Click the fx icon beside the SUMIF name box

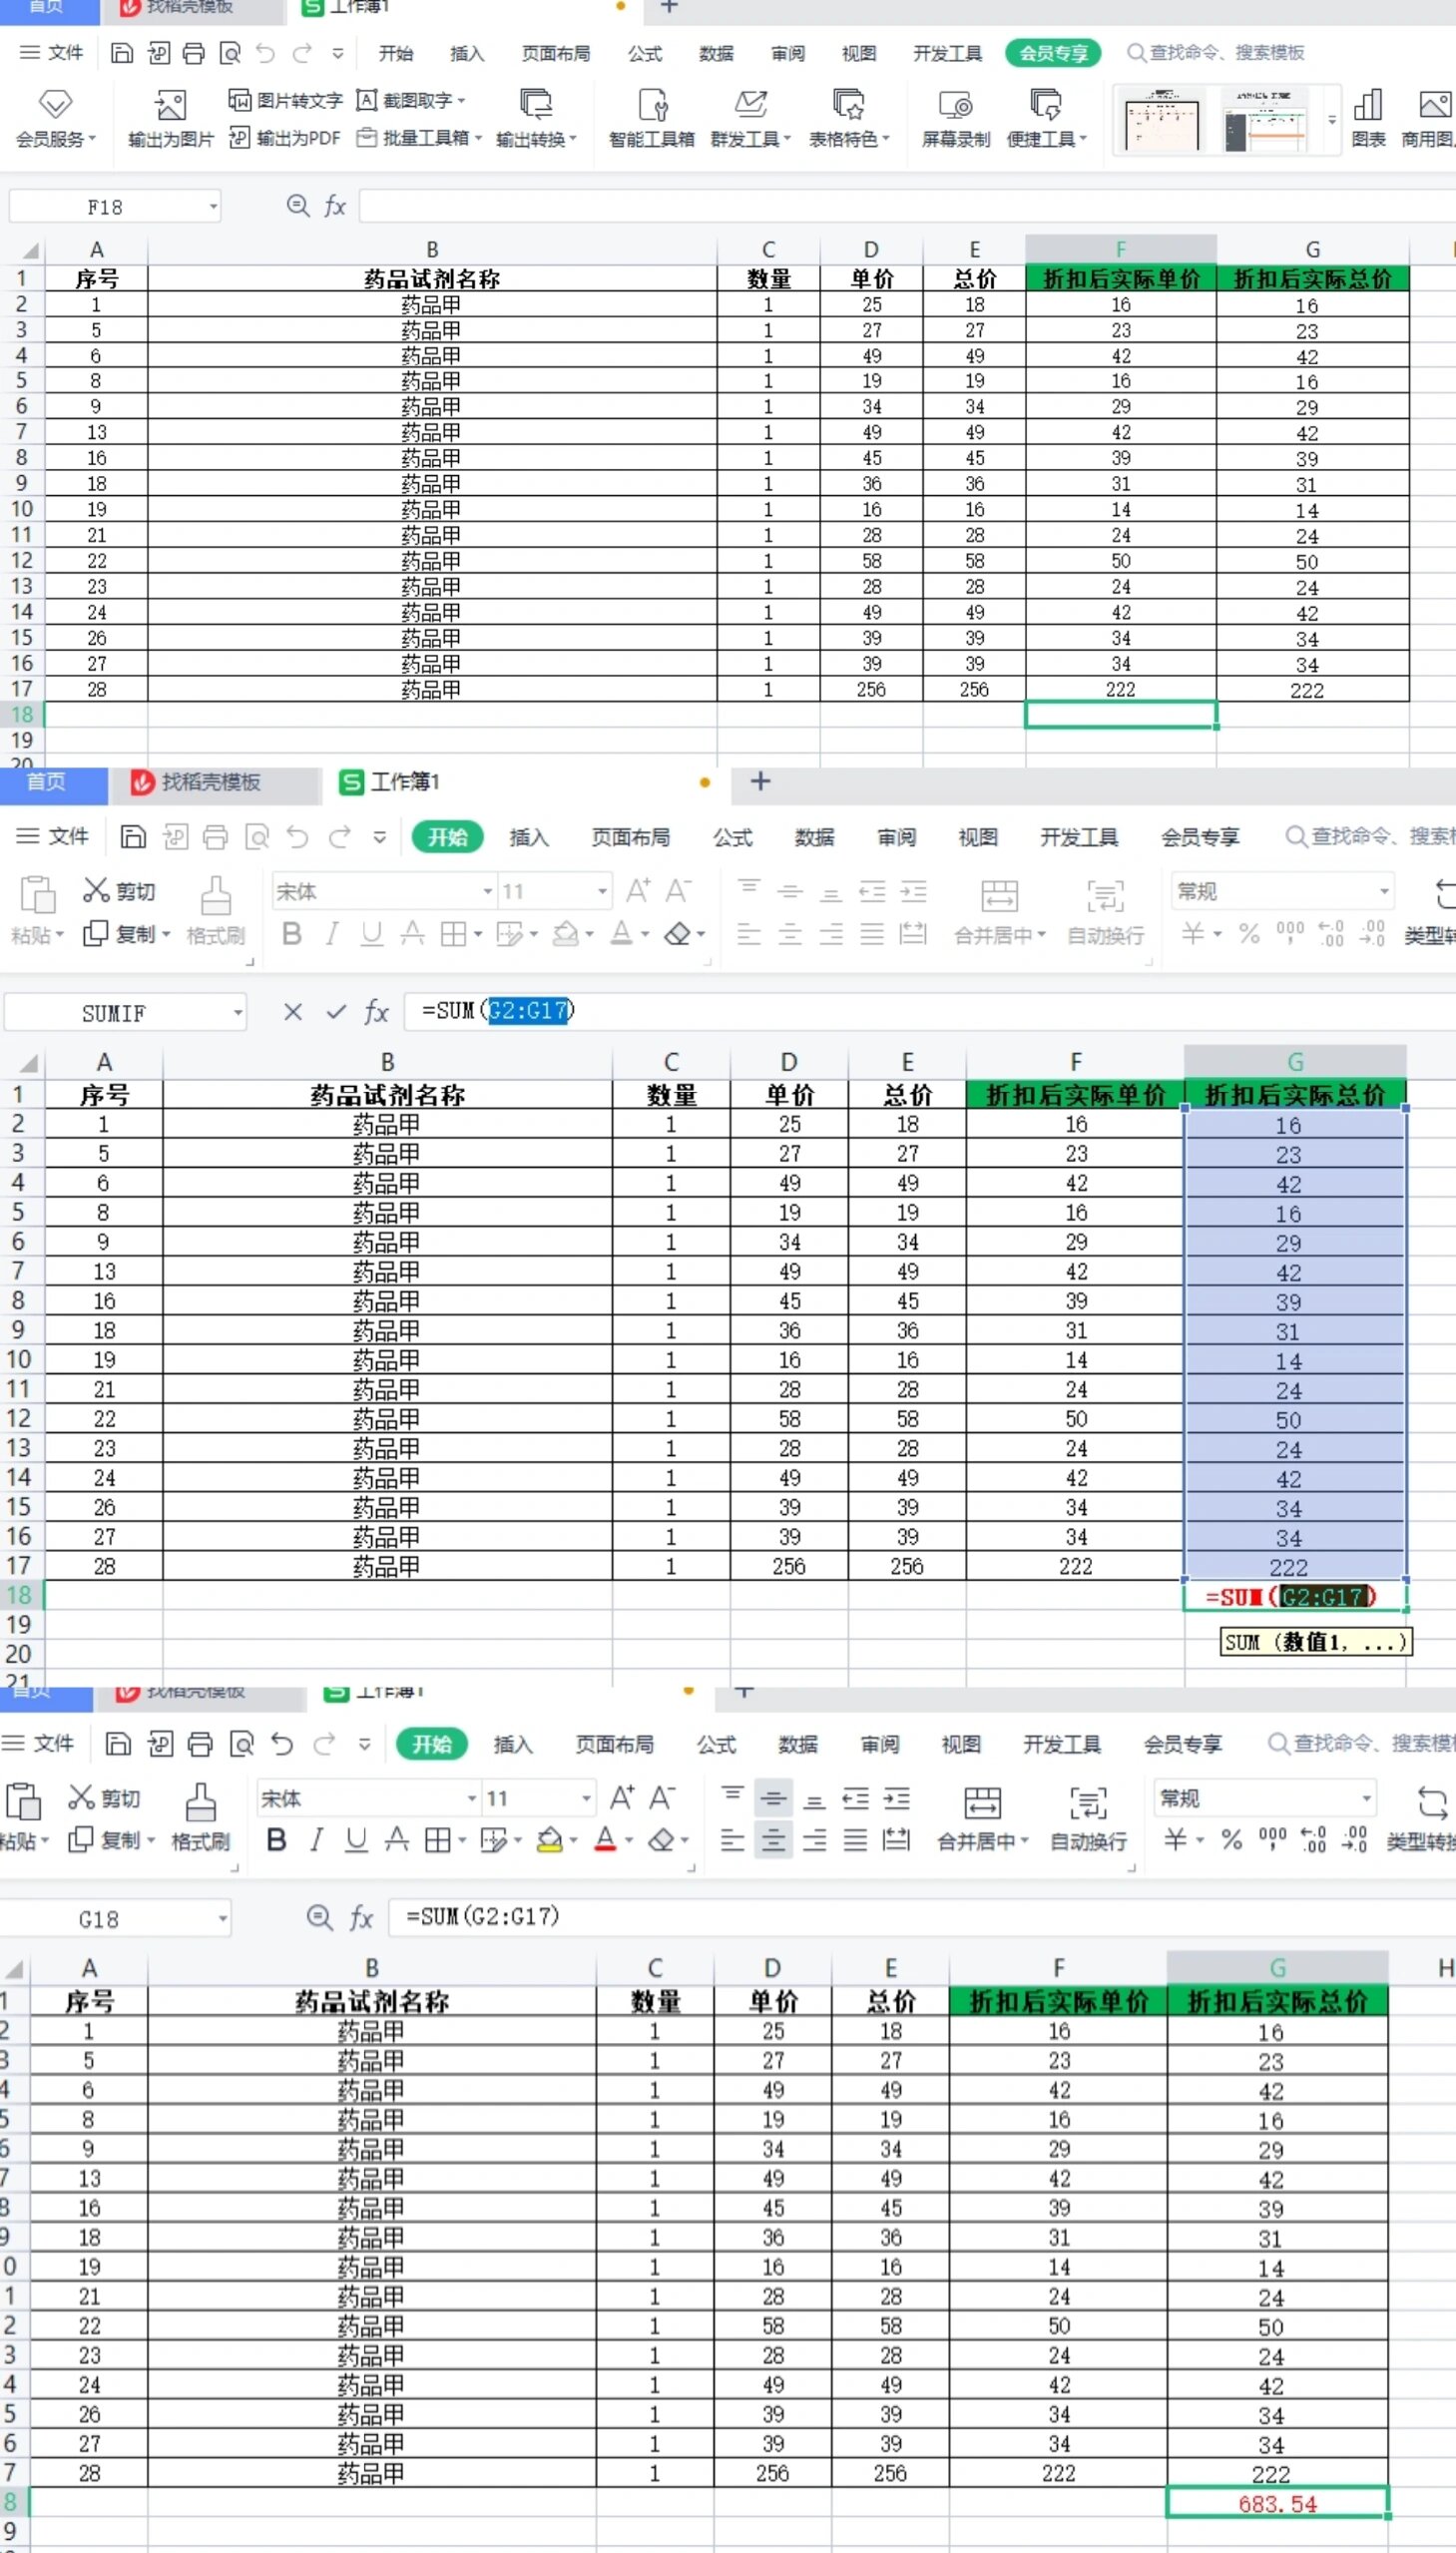point(376,1012)
